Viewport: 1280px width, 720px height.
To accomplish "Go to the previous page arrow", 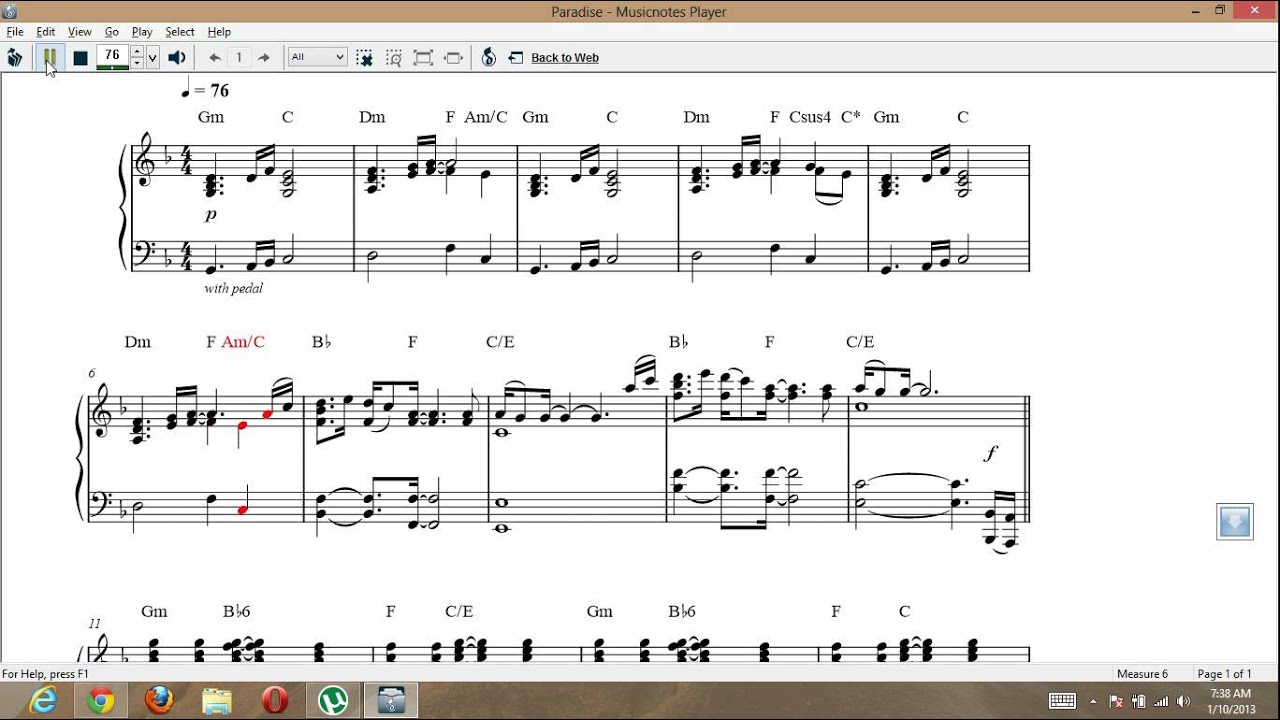I will [214, 58].
